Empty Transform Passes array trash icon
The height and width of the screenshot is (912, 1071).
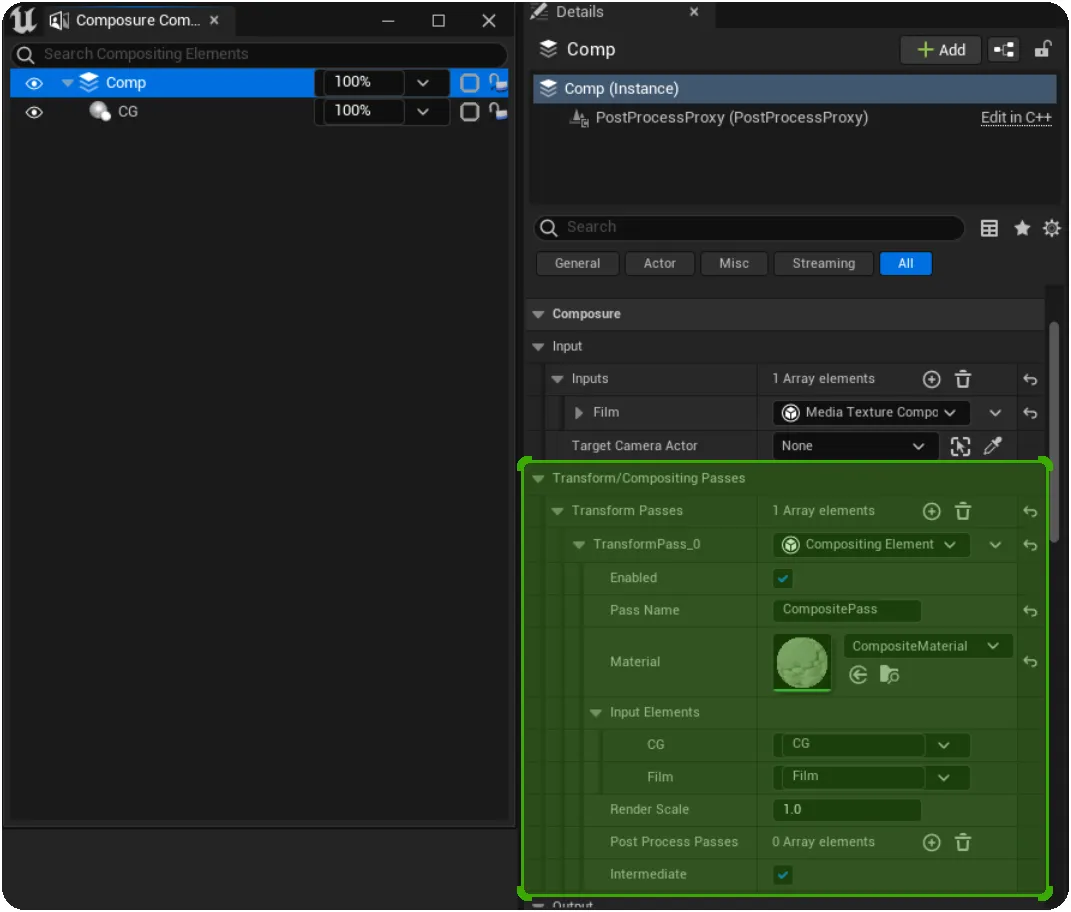[x=962, y=512]
